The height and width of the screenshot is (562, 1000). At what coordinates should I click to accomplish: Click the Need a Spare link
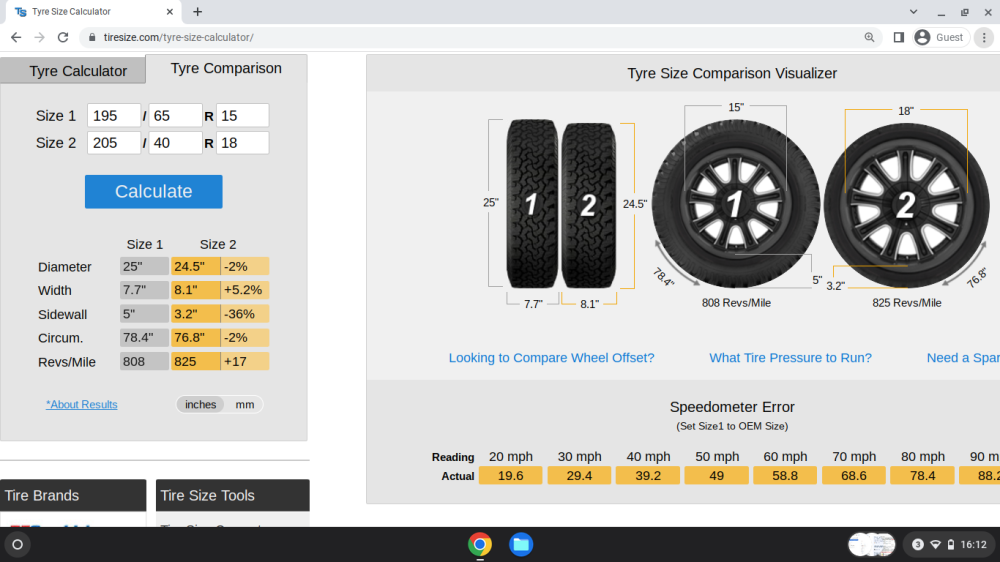coord(963,358)
